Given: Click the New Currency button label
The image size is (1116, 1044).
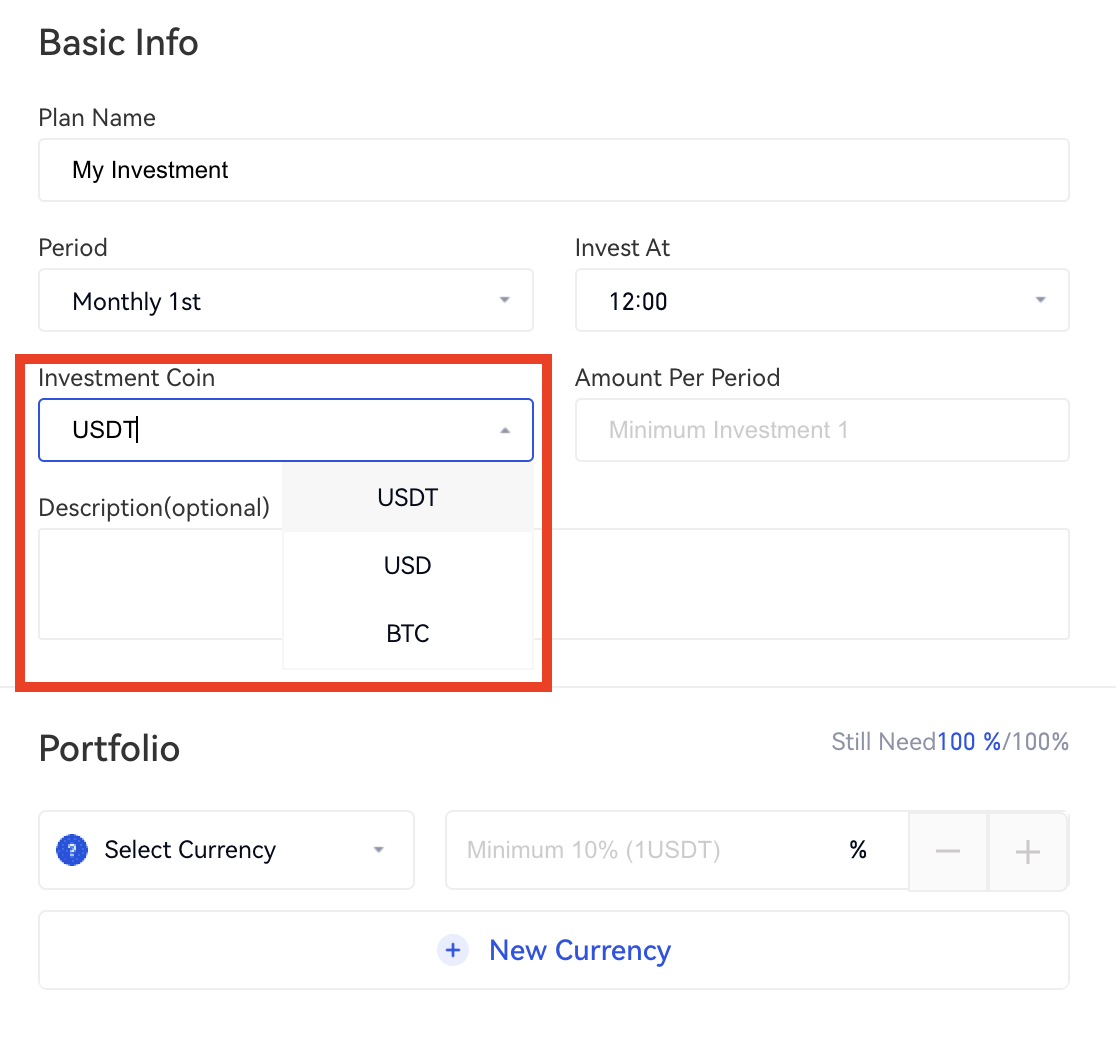Looking at the screenshot, I should [x=579, y=950].
